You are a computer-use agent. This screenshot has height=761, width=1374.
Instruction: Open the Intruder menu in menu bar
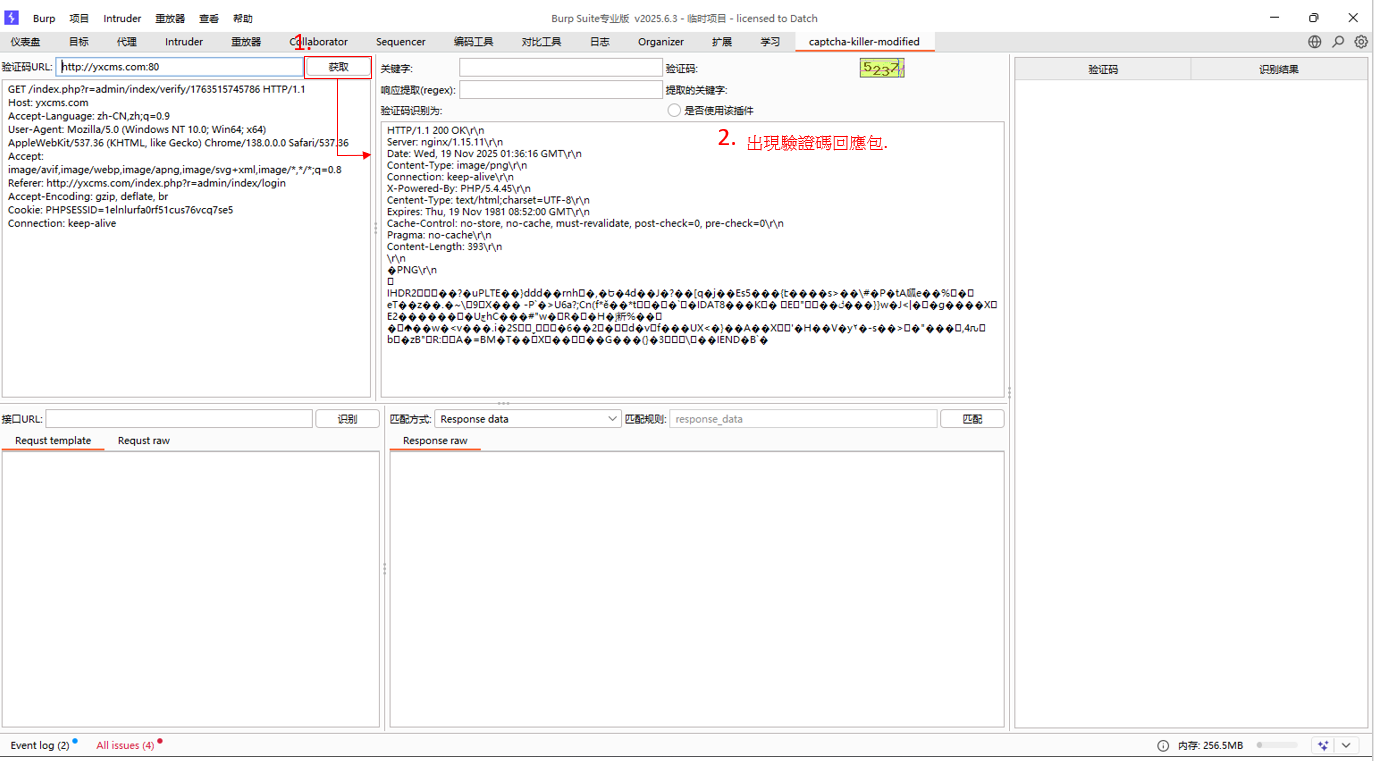[122, 18]
